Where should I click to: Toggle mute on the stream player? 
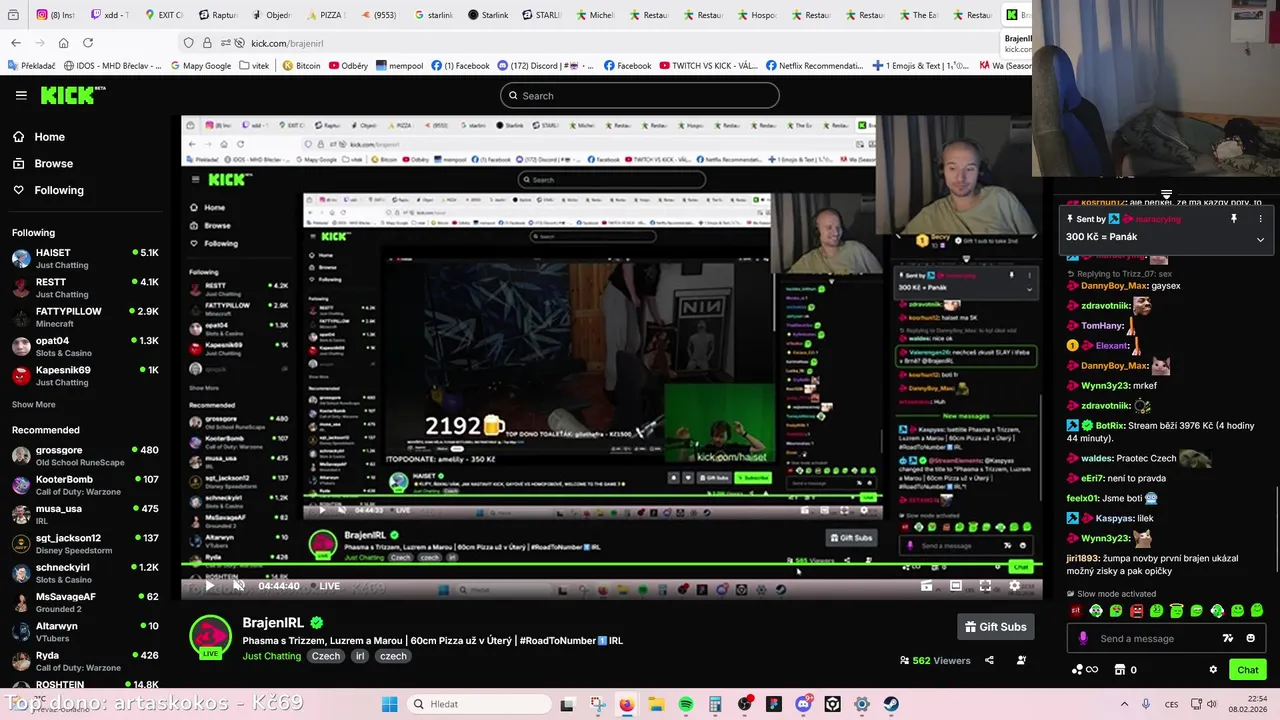click(238, 586)
